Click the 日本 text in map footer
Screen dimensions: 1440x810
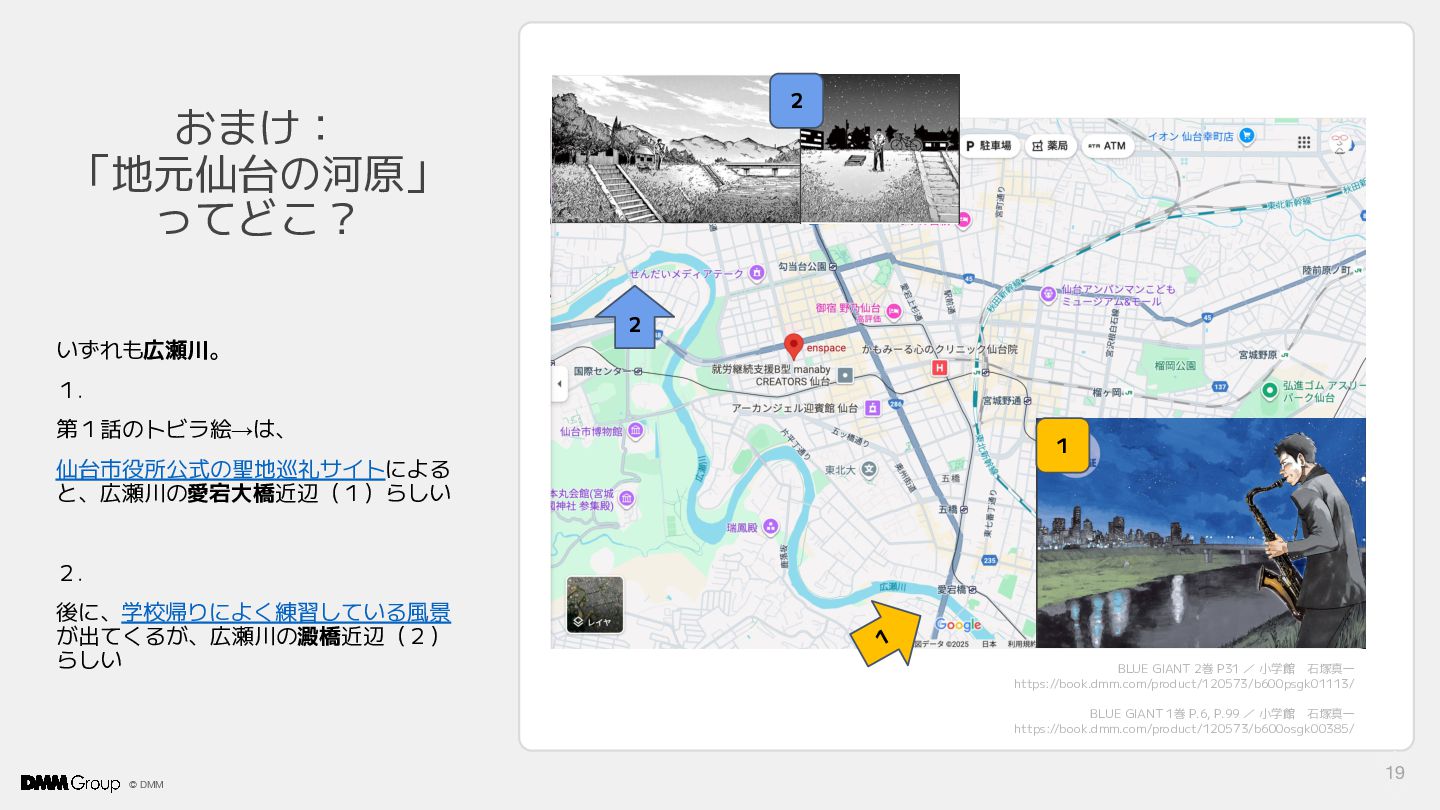(x=989, y=644)
